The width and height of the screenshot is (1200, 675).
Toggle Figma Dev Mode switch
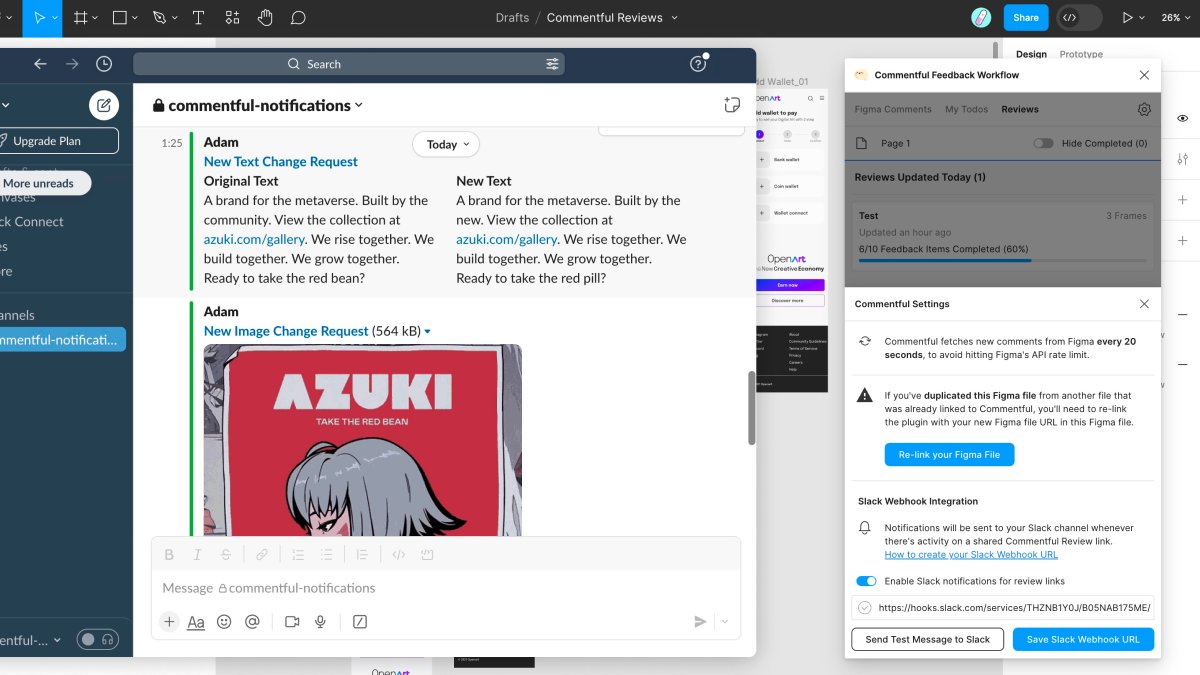pos(1080,18)
